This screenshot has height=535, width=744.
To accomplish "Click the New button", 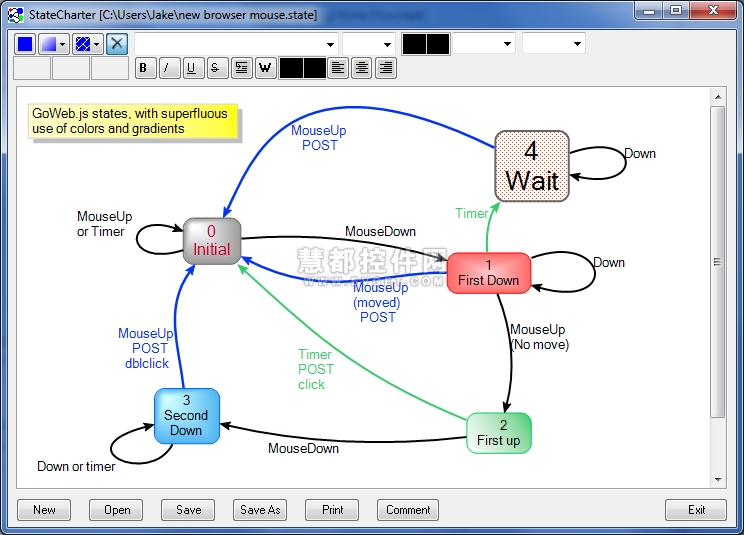I will click(x=45, y=510).
